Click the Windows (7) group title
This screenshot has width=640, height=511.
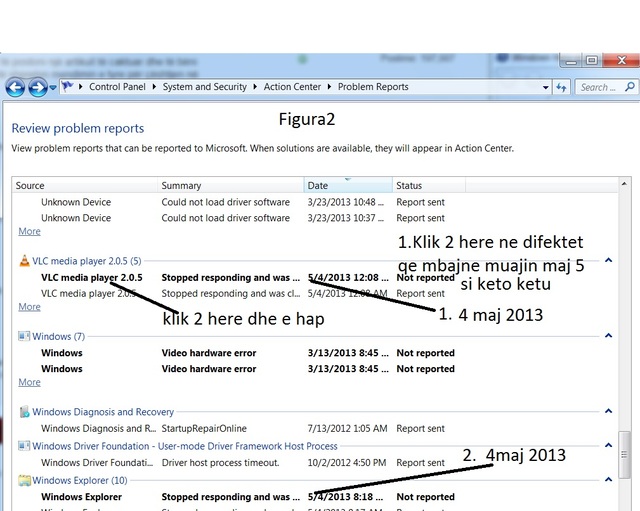click(x=58, y=336)
